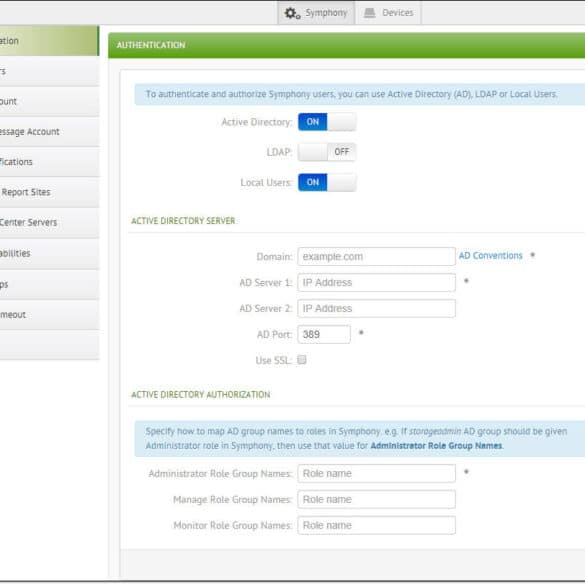Click the 'LDAP:' switch label
Image resolution: width=585 pixels, height=585 pixels.
pyautogui.click(x=279, y=153)
